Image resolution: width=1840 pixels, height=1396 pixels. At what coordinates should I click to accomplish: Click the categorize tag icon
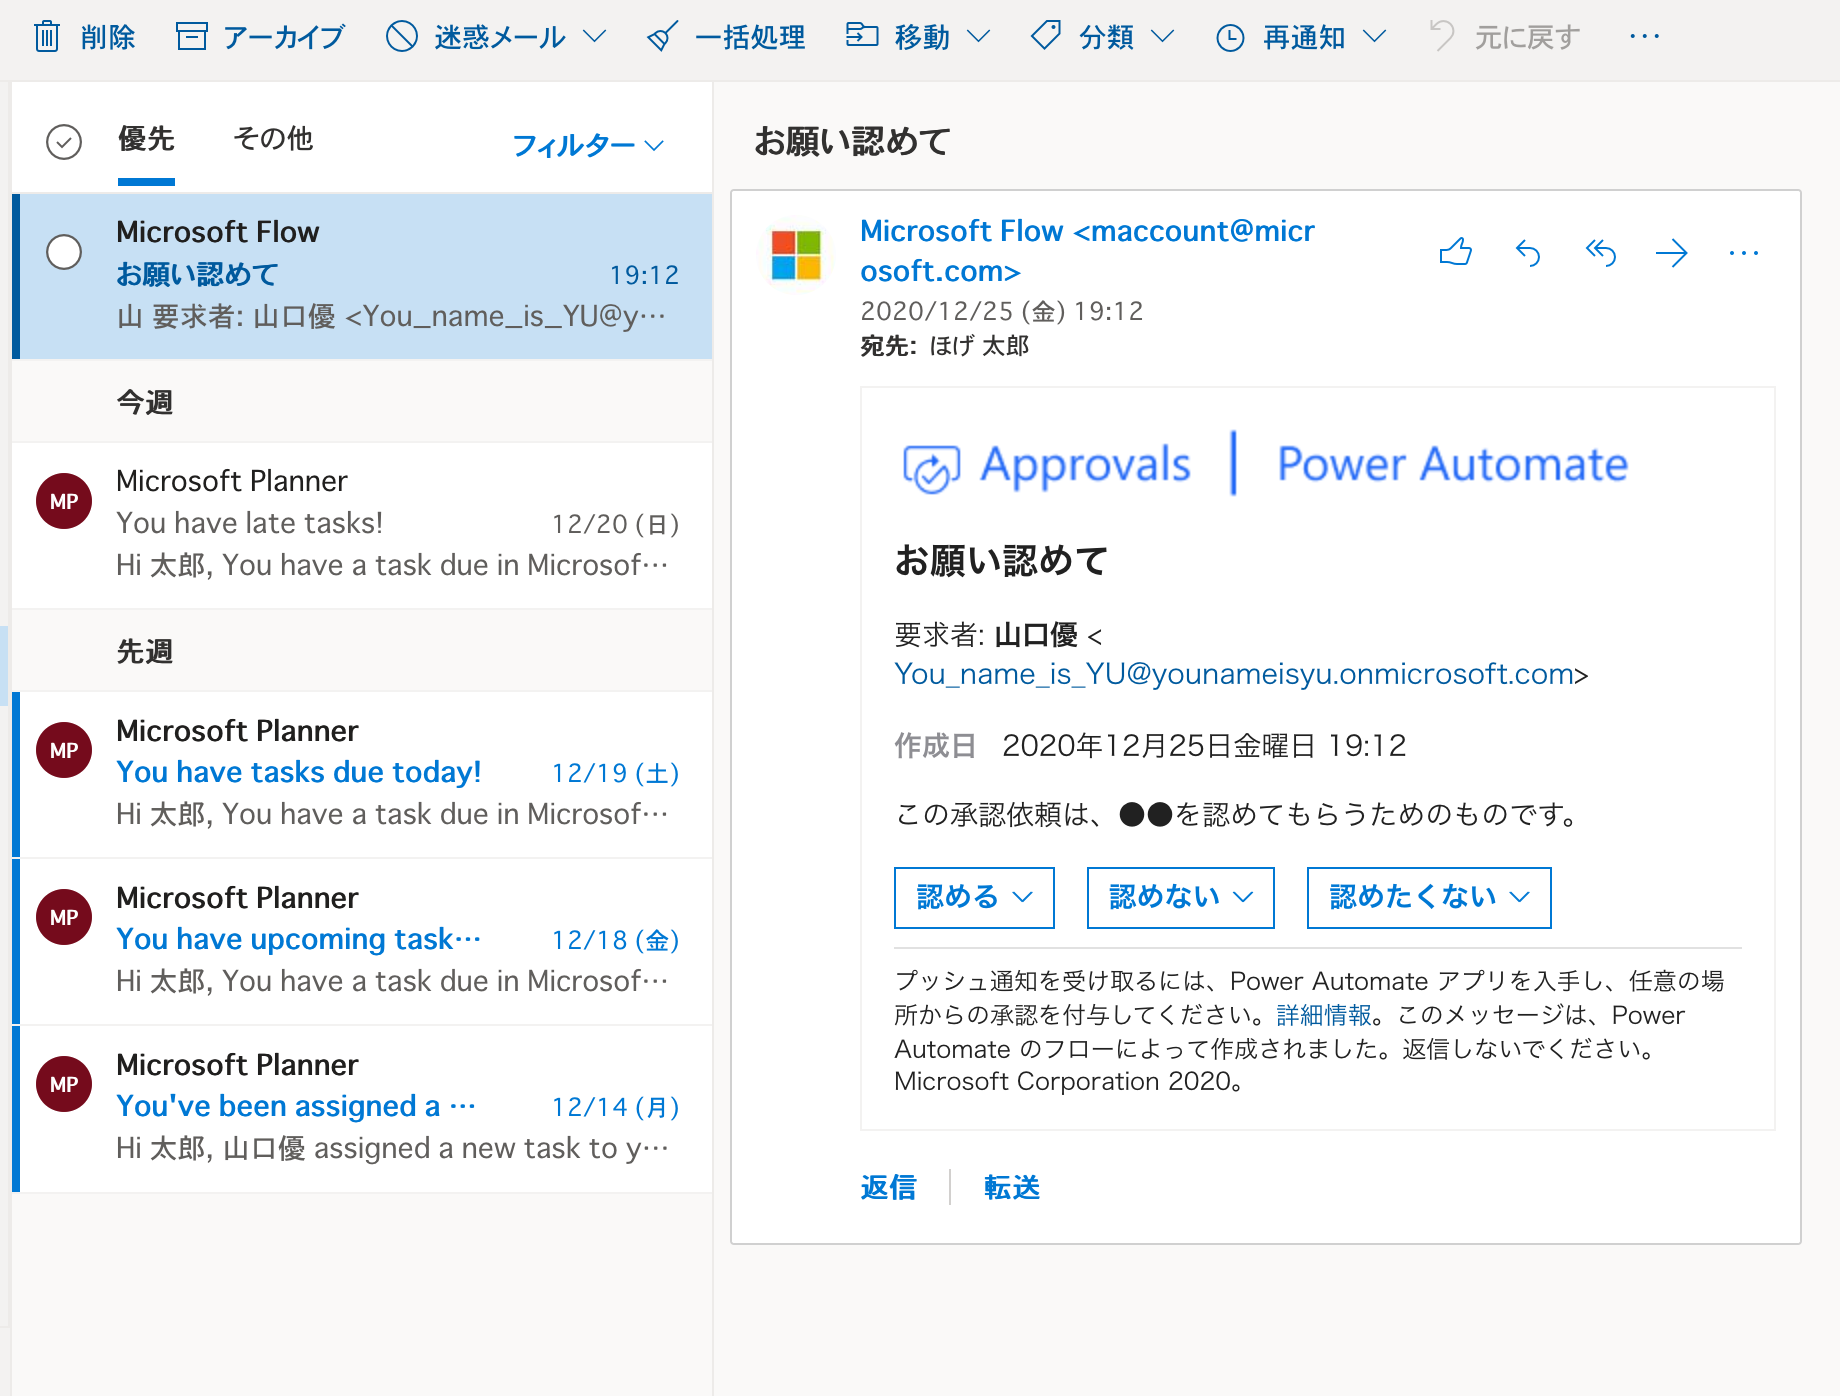pyautogui.click(x=1046, y=36)
